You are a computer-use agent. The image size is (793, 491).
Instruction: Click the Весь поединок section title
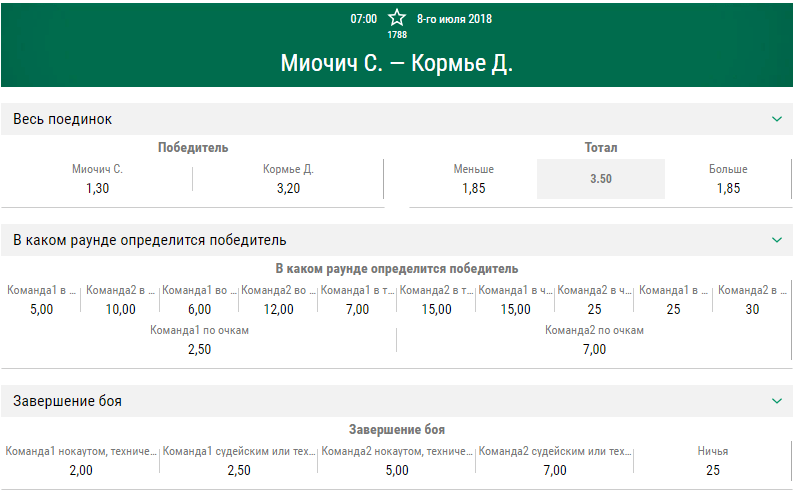pyautogui.click(x=62, y=119)
